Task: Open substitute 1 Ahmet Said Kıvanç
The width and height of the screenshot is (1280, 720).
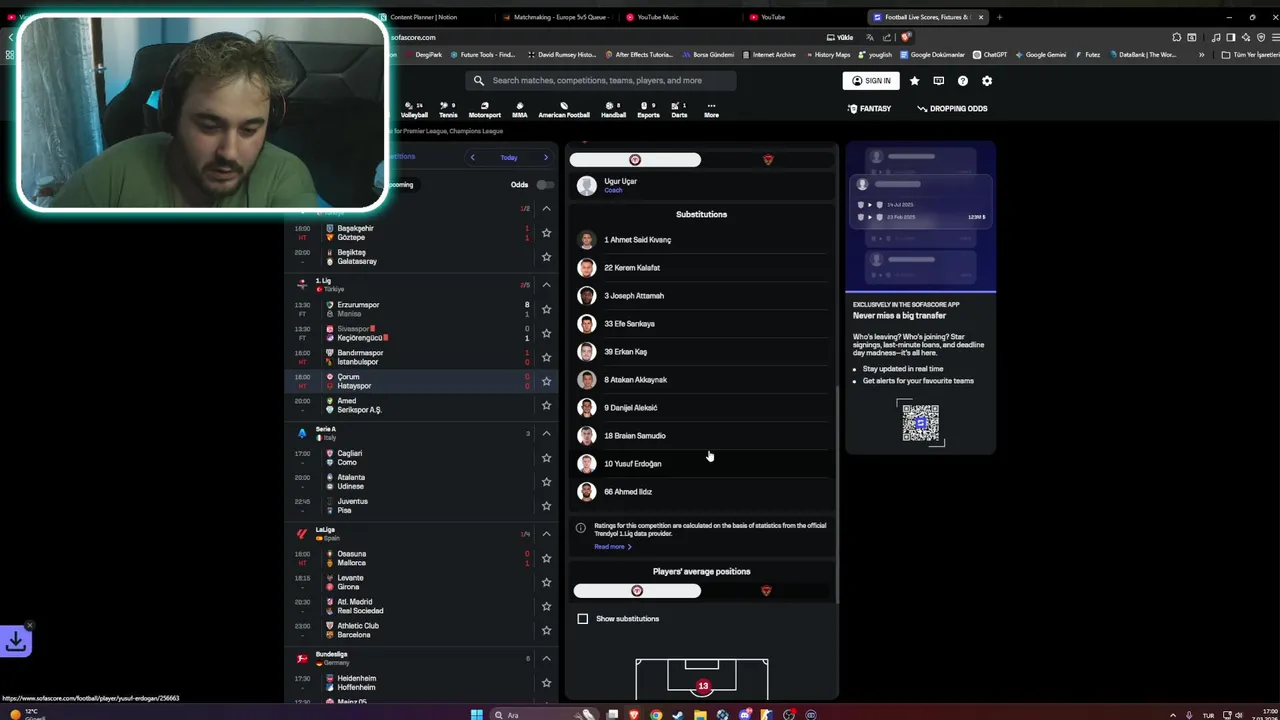Action: coord(701,240)
